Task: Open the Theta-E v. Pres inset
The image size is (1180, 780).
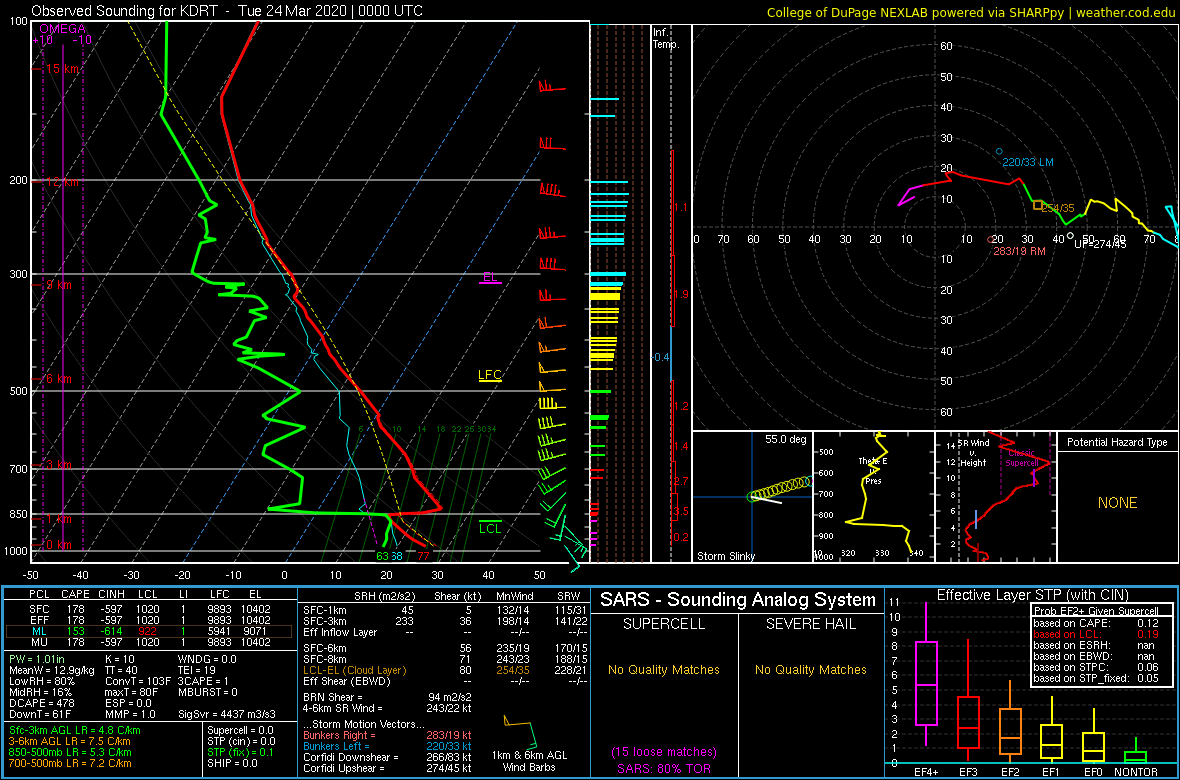Action: pos(872,497)
